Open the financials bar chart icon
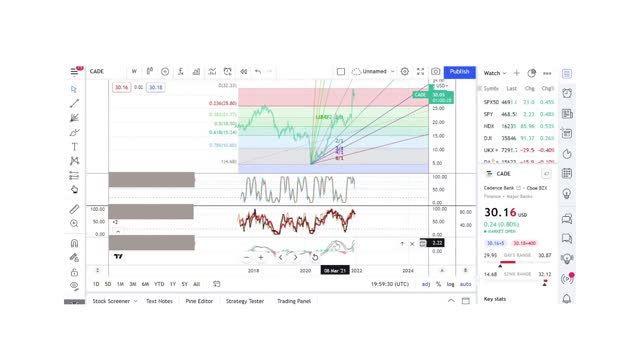This screenshot has height=360, width=640. [x=196, y=71]
